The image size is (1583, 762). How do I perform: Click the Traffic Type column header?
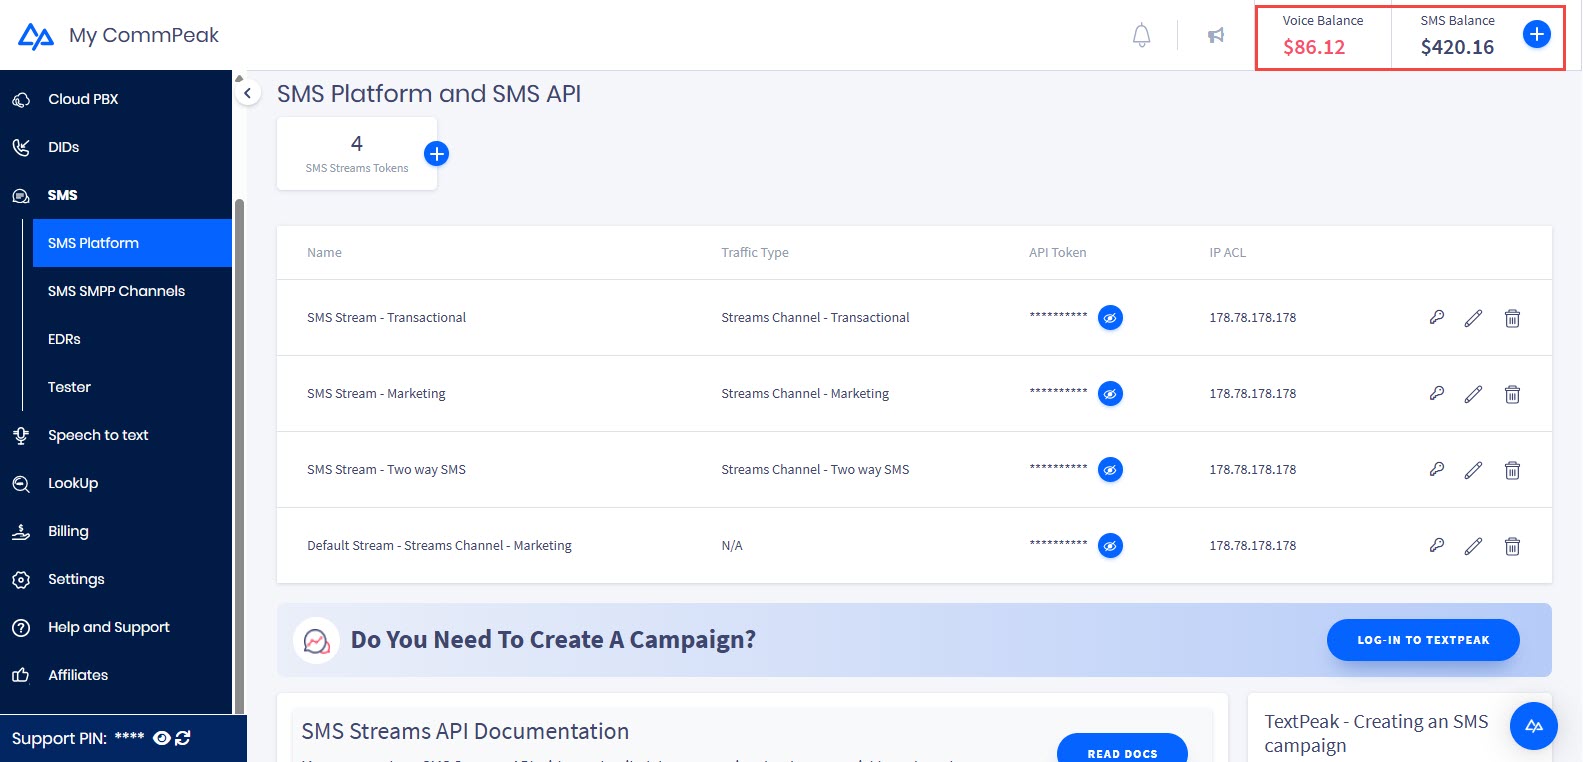point(755,253)
